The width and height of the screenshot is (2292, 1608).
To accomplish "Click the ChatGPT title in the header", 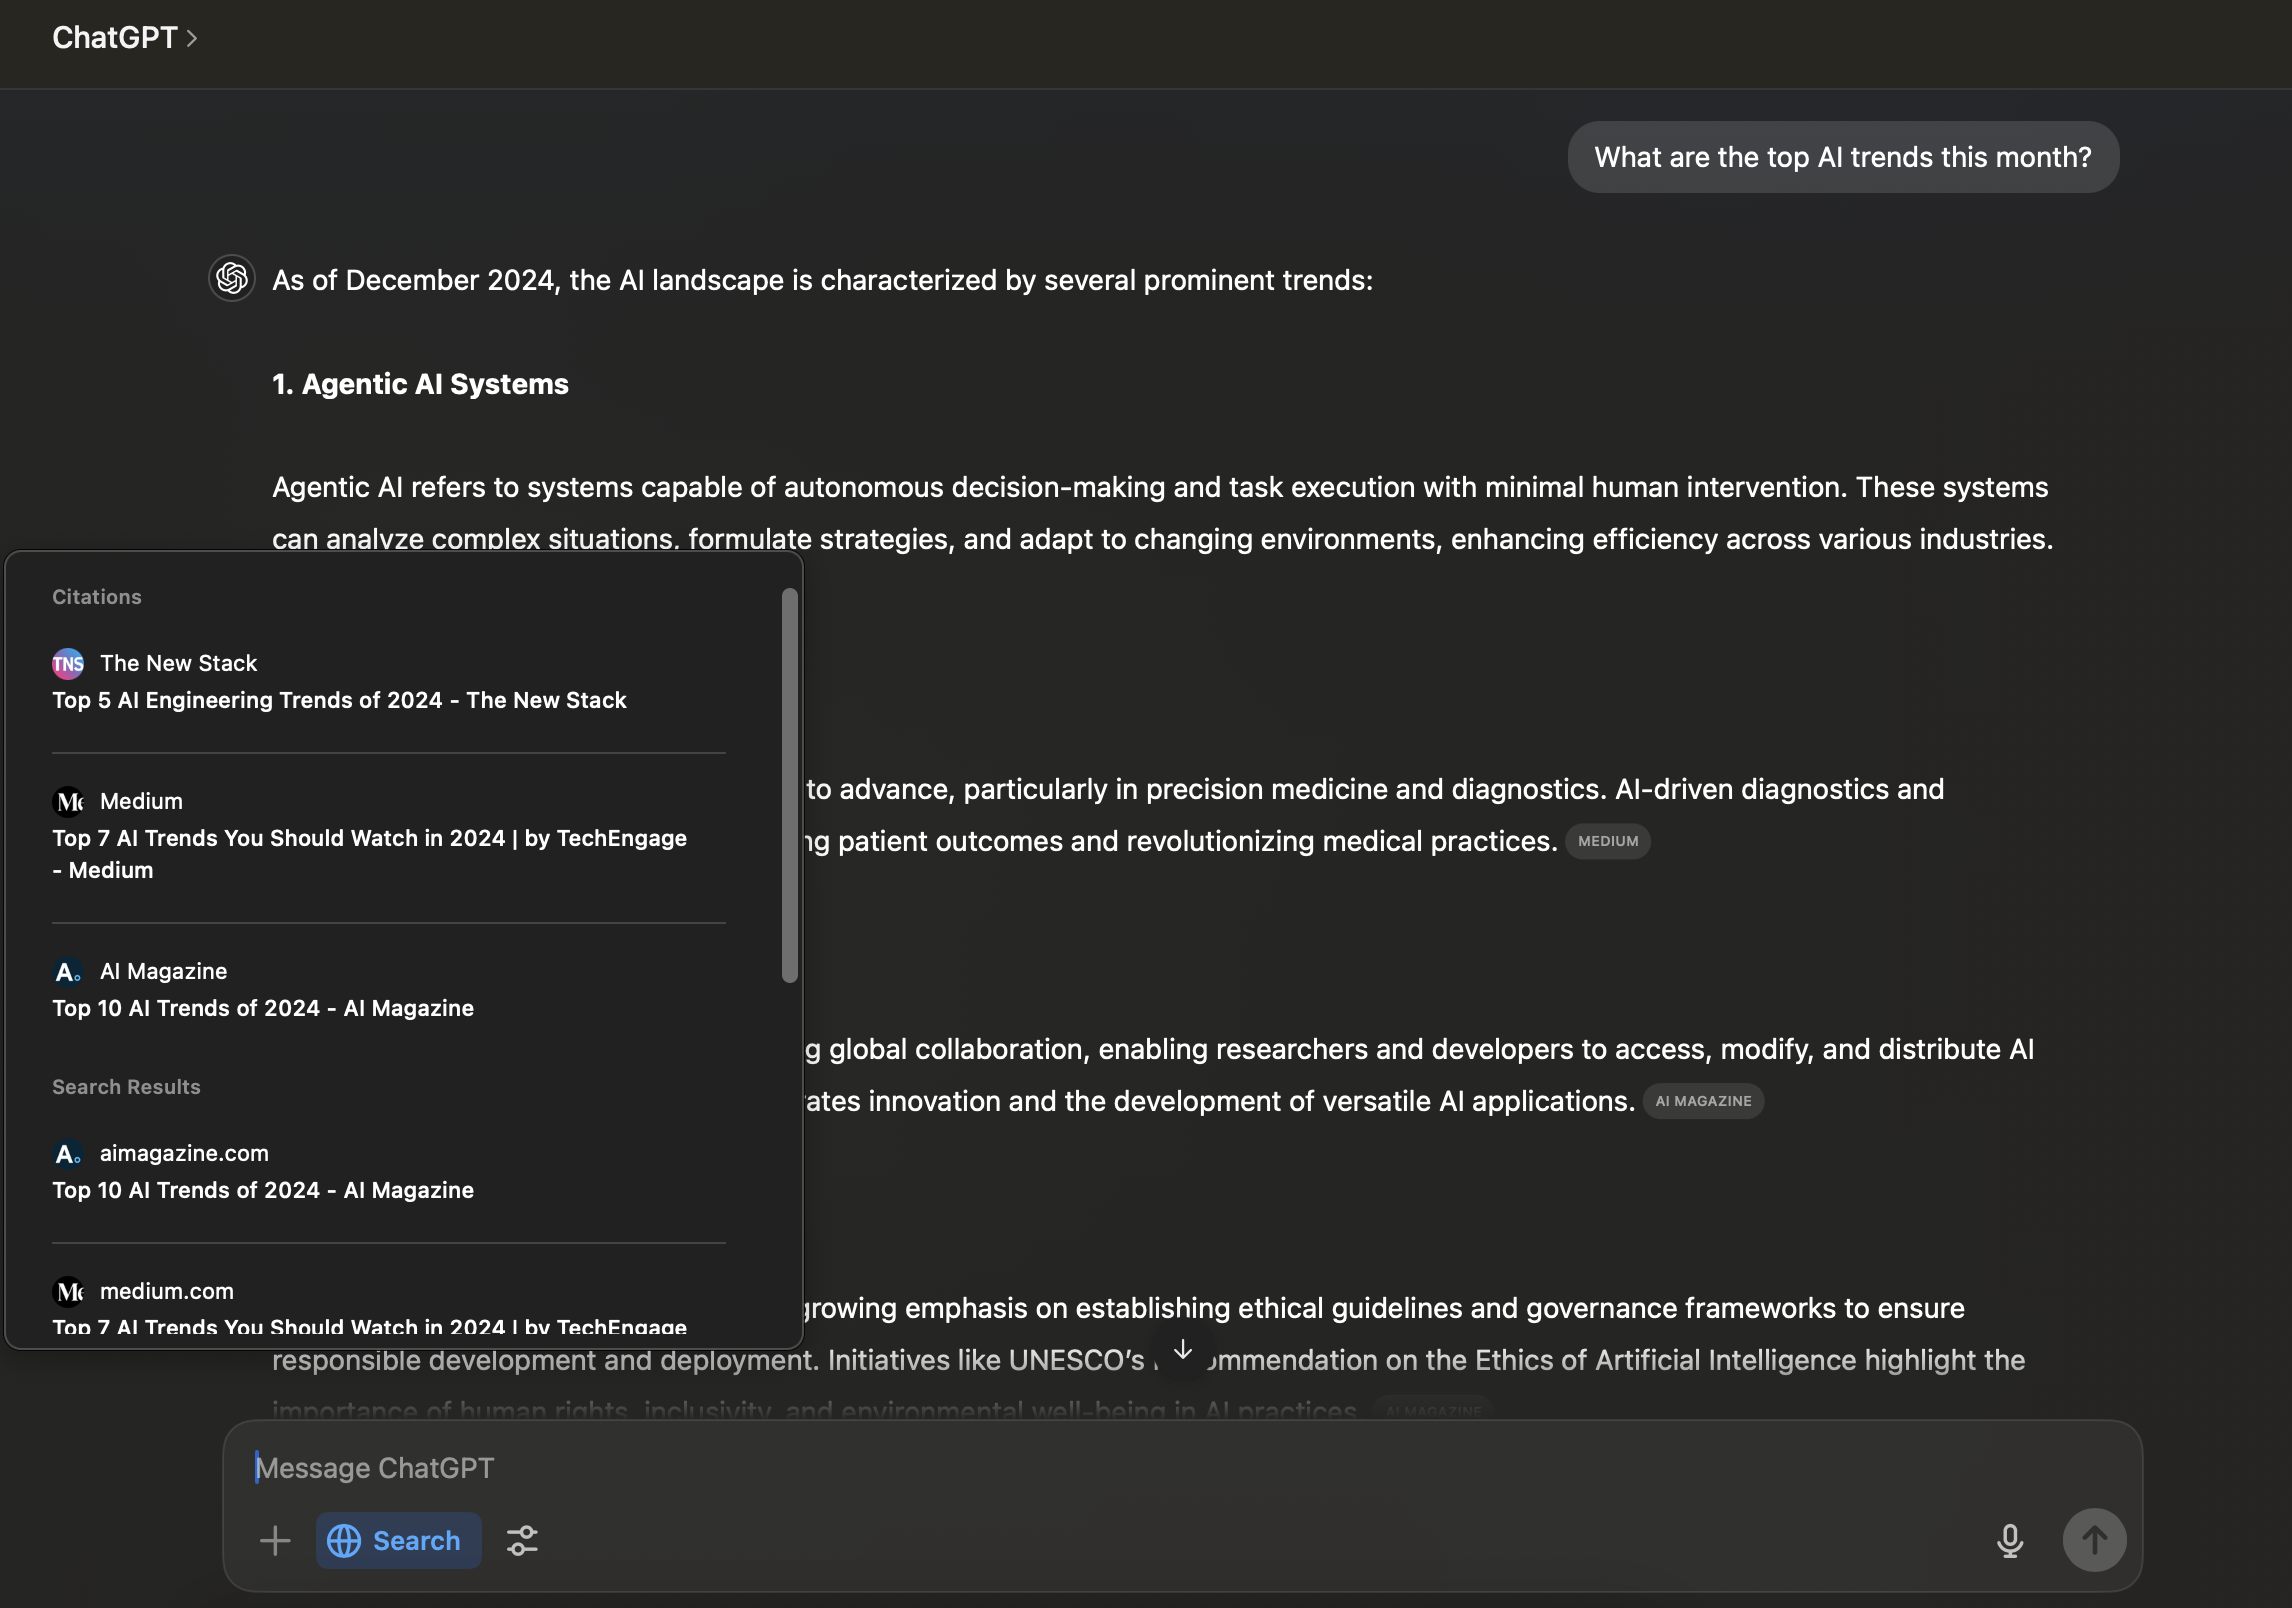I will (114, 38).
